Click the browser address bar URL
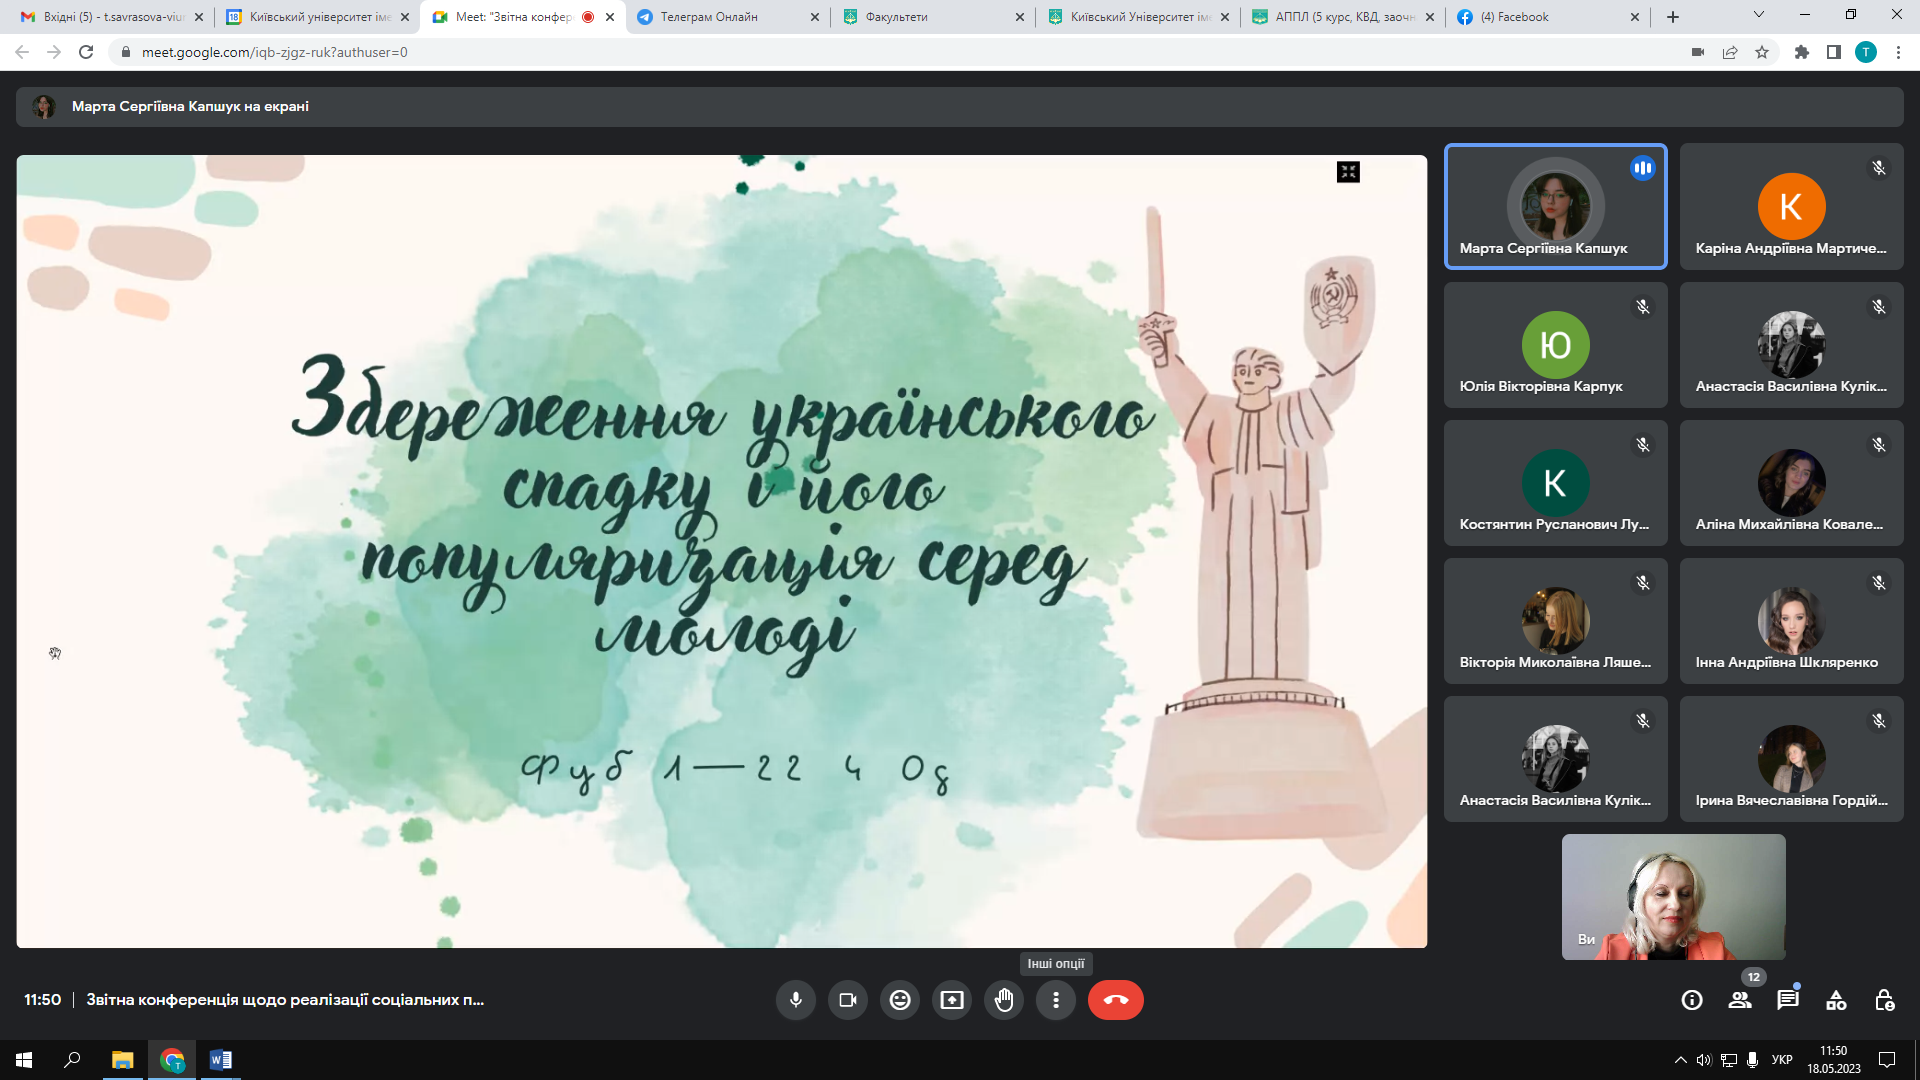Screen dimensions: 1920x1080 click(275, 52)
